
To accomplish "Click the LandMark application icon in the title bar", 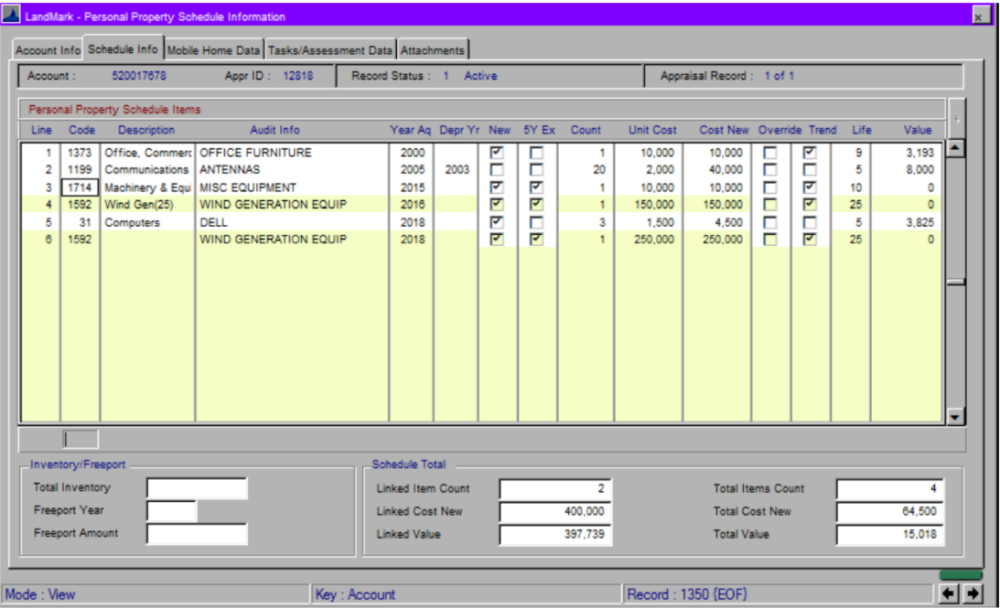I will 10,14.
